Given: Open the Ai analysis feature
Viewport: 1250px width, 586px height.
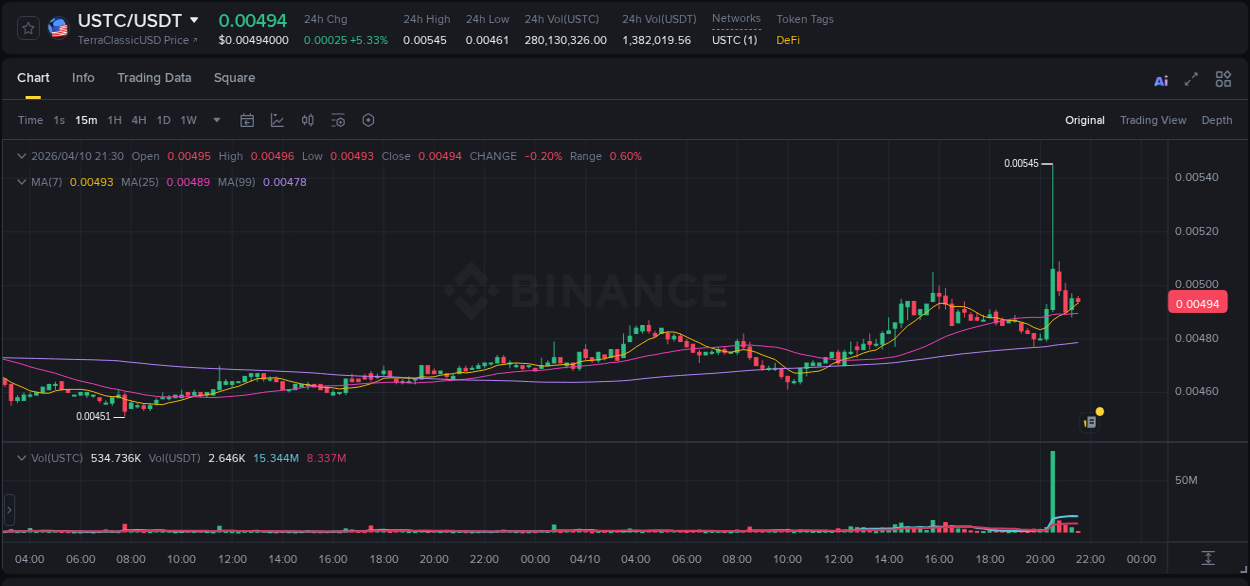Looking at the screenshot, I should 1160,79.
